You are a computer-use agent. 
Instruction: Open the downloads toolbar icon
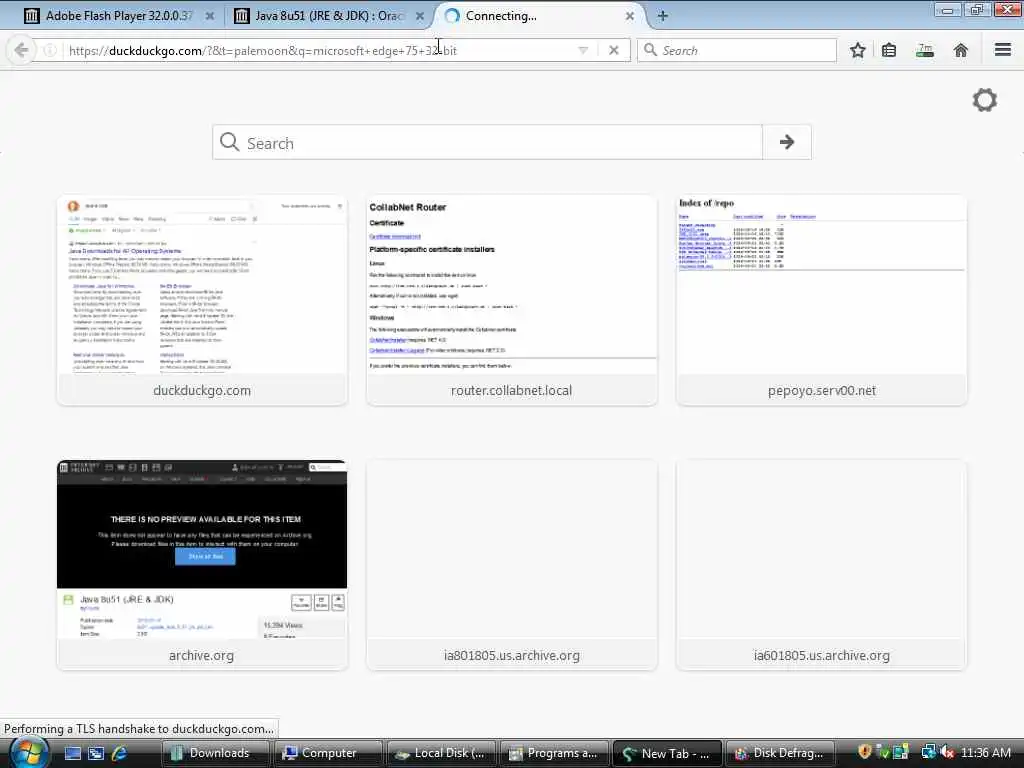click(x=925, y=50)
